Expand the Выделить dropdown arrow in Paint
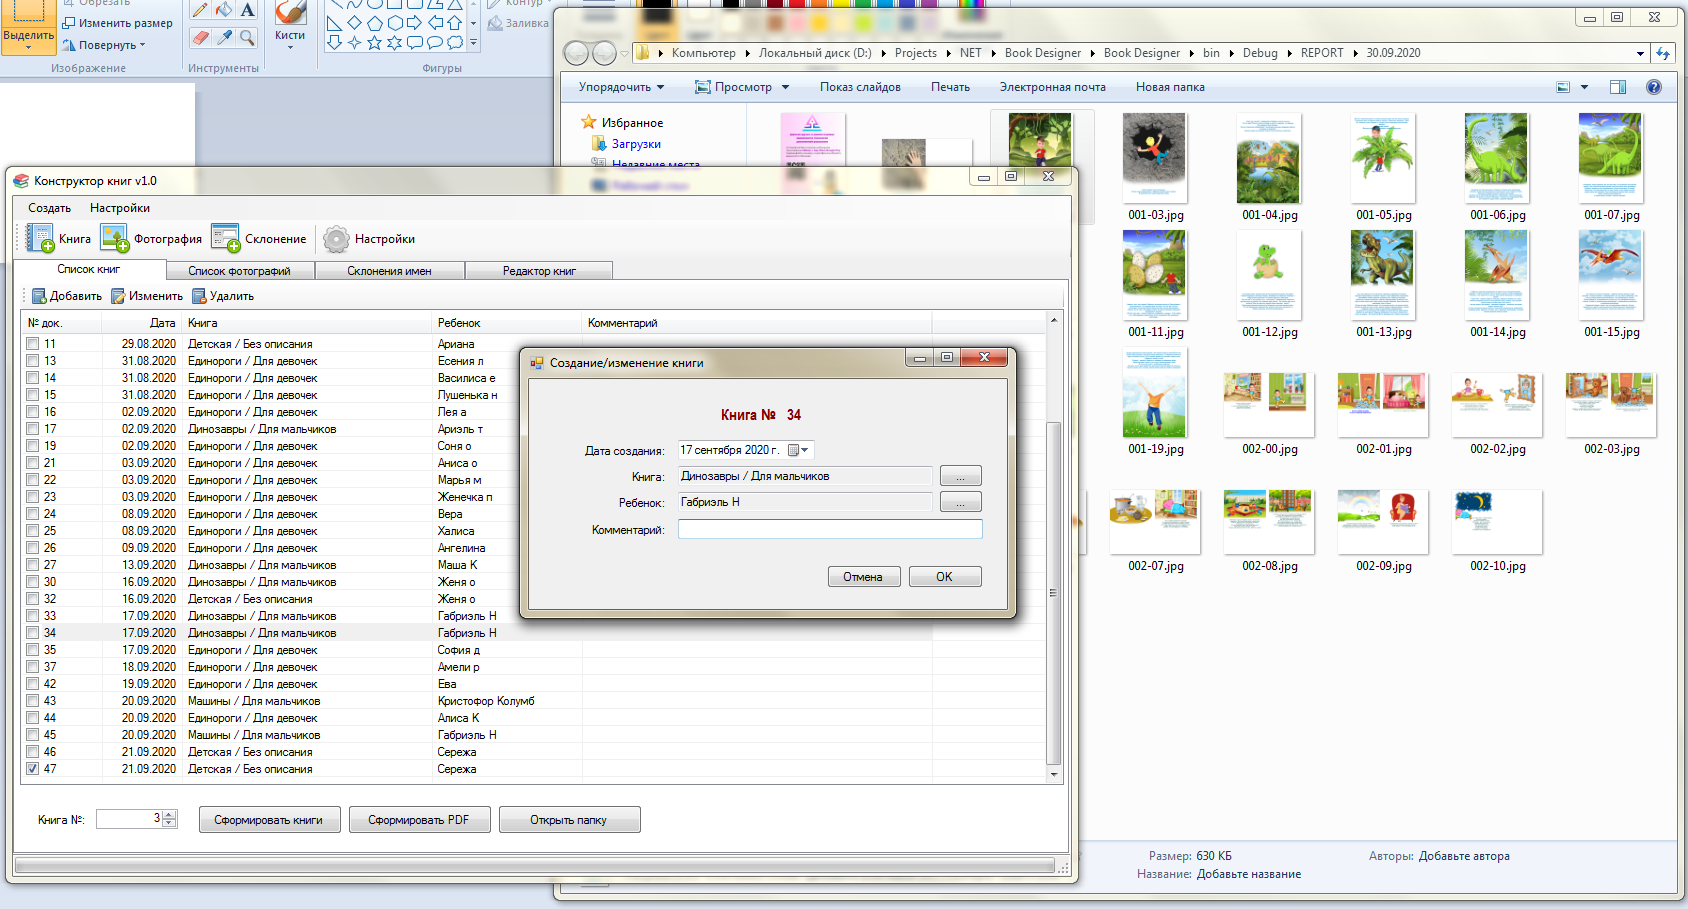 28,47
